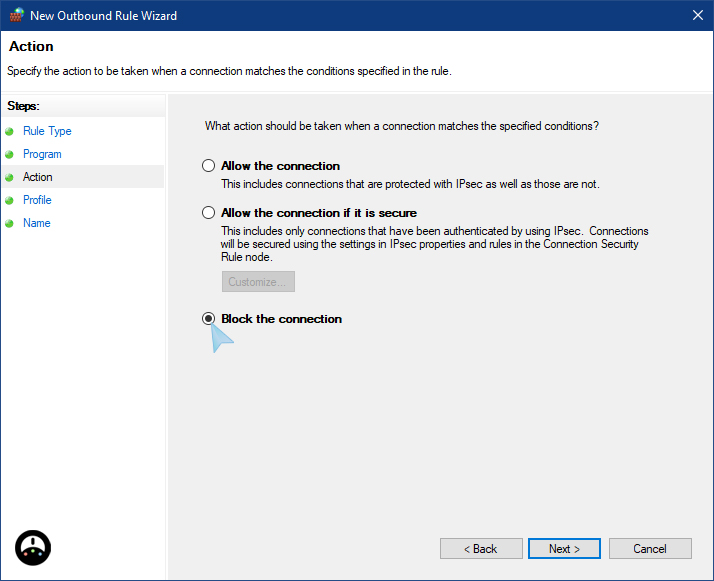
Task: Select the Action step in sidebar
Action: point(38,177)
